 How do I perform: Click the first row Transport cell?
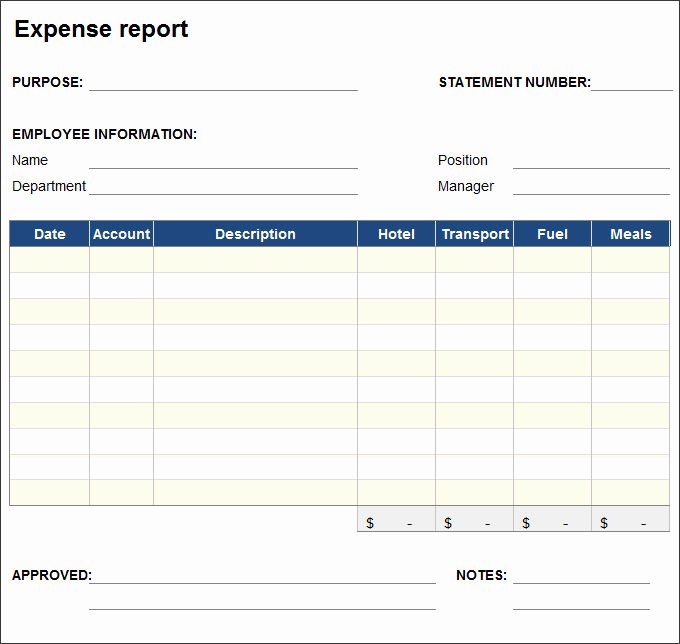(474, 260)
